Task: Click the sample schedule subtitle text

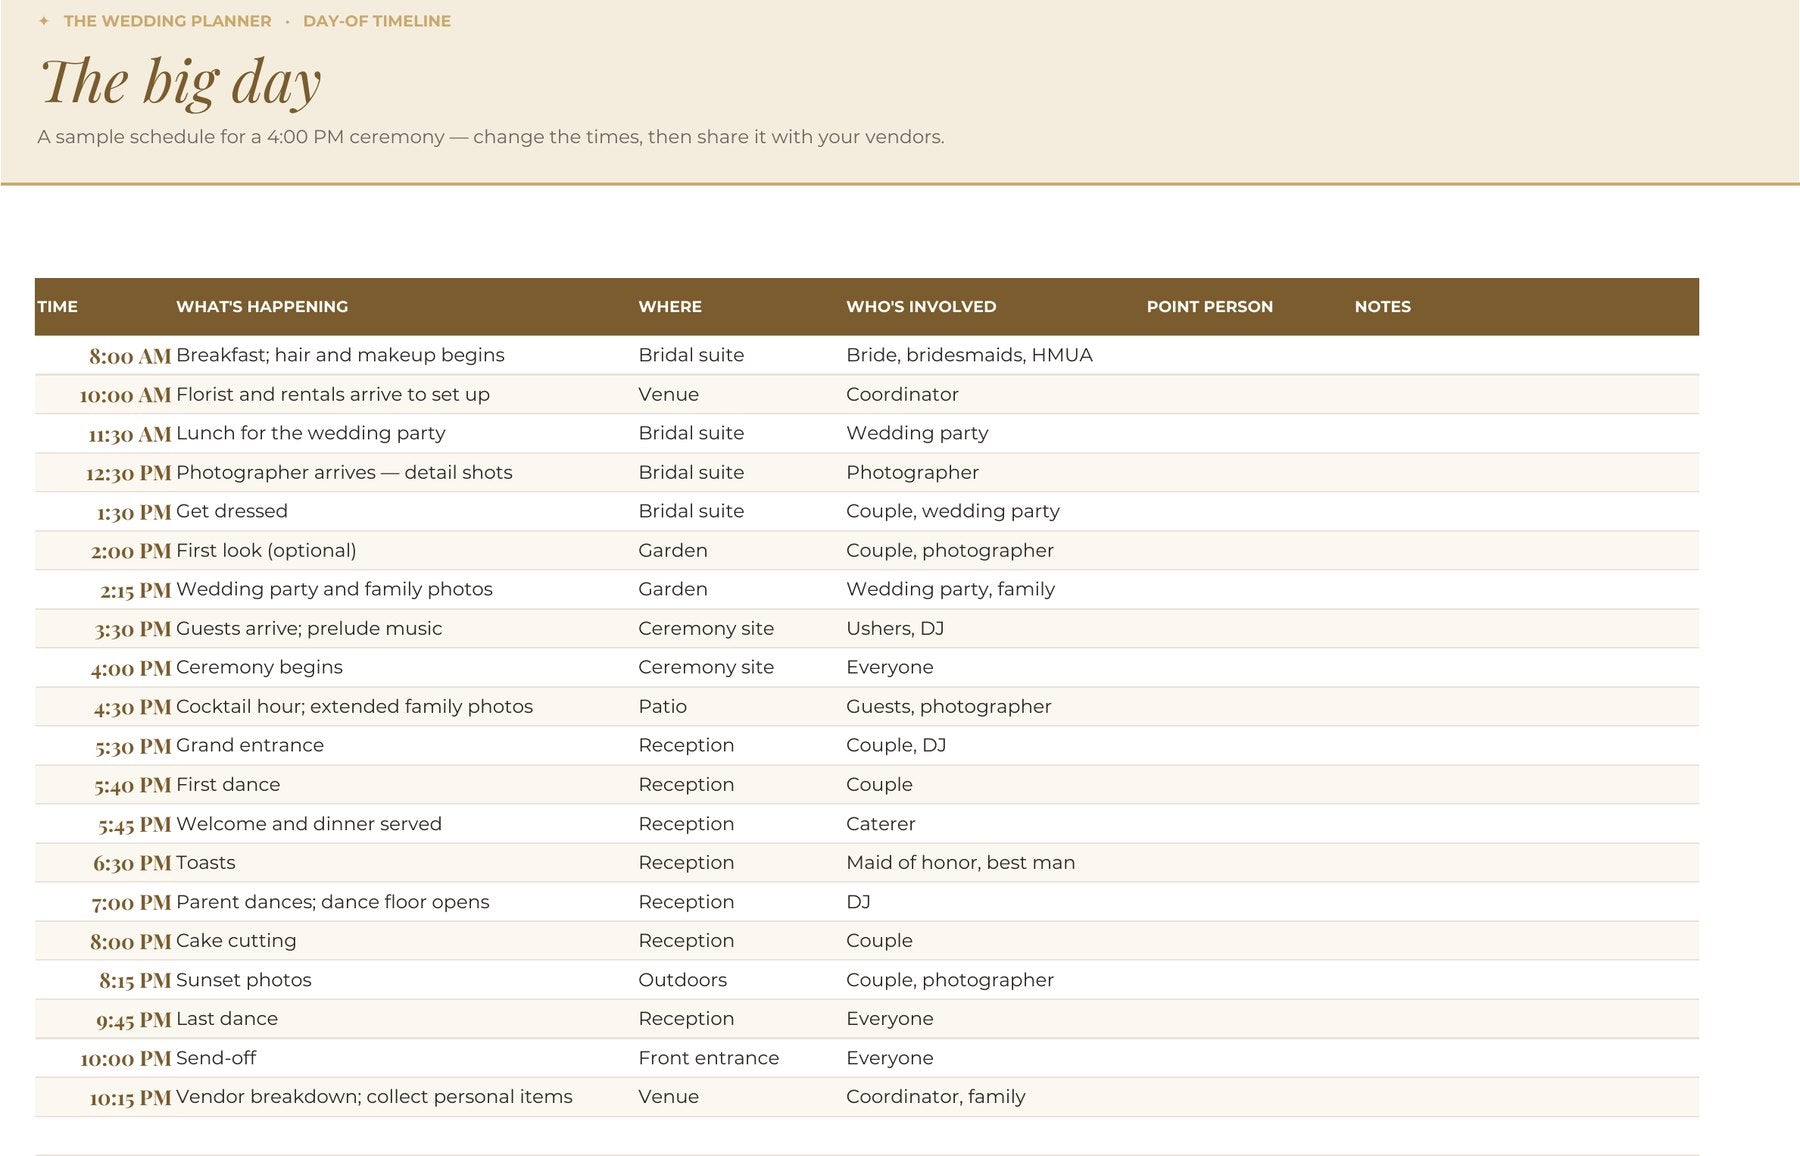Action: coord(491,137)
